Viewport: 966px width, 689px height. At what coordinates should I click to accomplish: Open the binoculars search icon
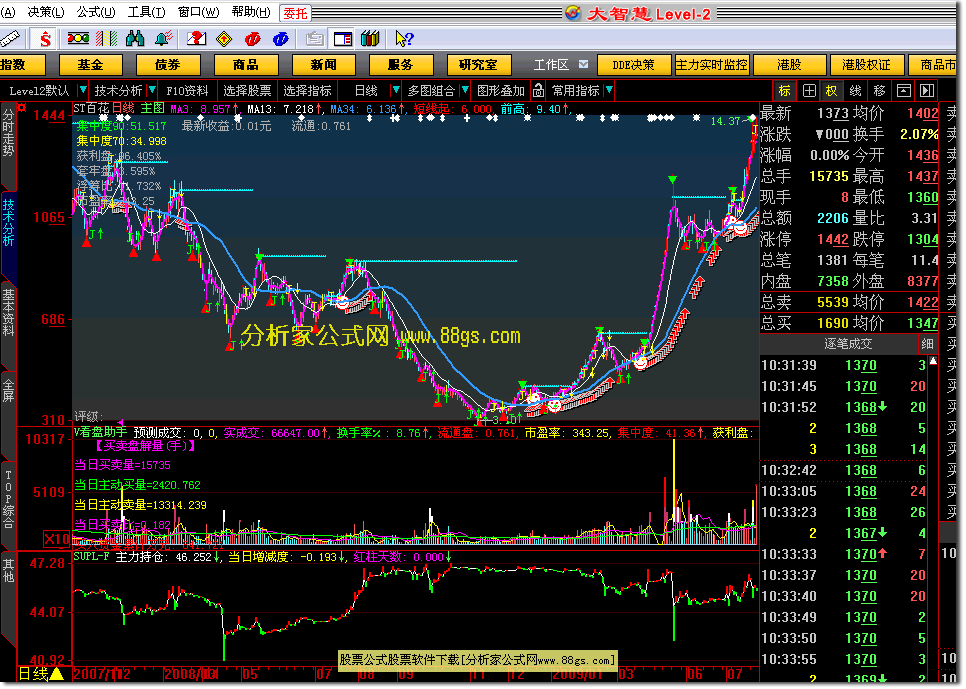click(x=135, y=39)
